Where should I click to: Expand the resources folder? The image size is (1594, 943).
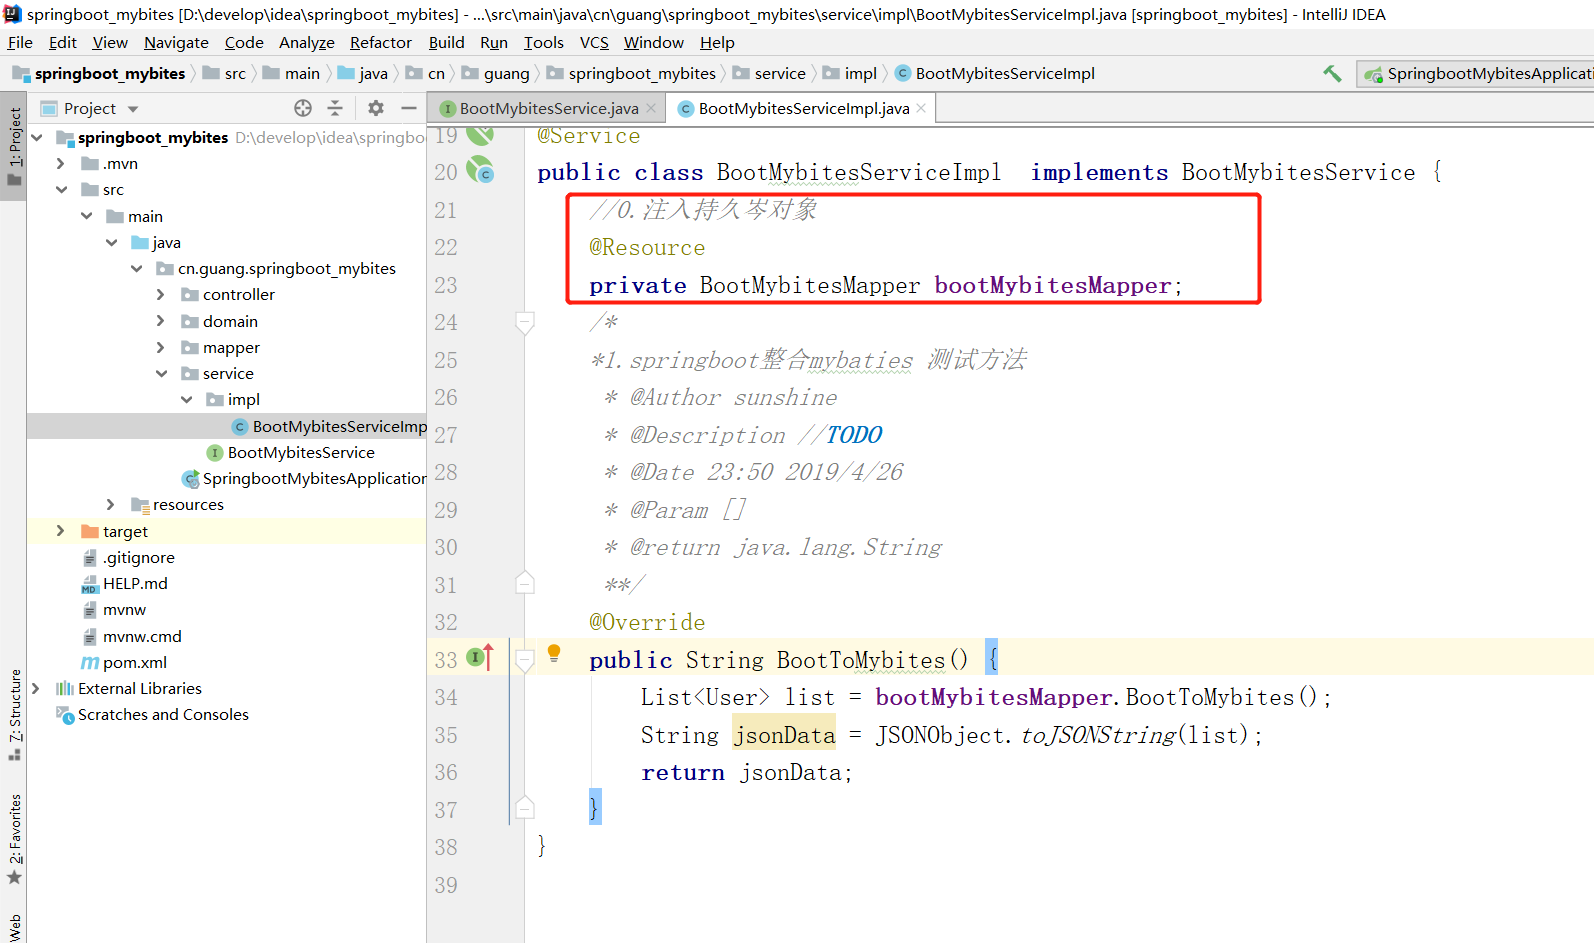pos(111,504)
